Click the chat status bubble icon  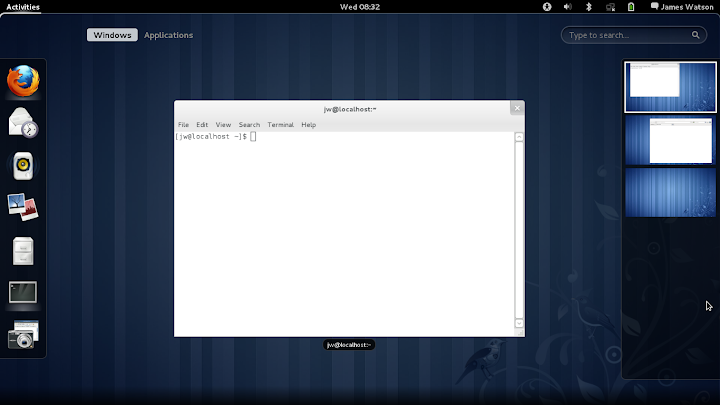point(654,6)
